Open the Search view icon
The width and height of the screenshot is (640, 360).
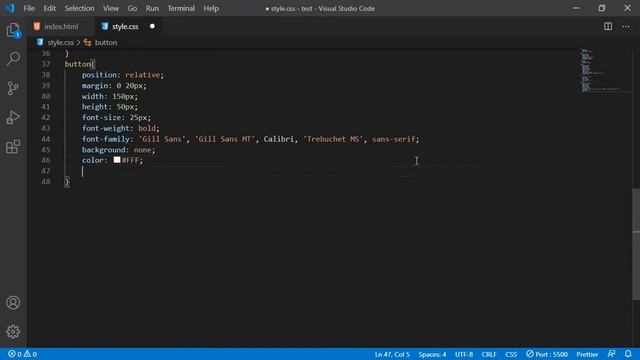click(x=13, y=59)
